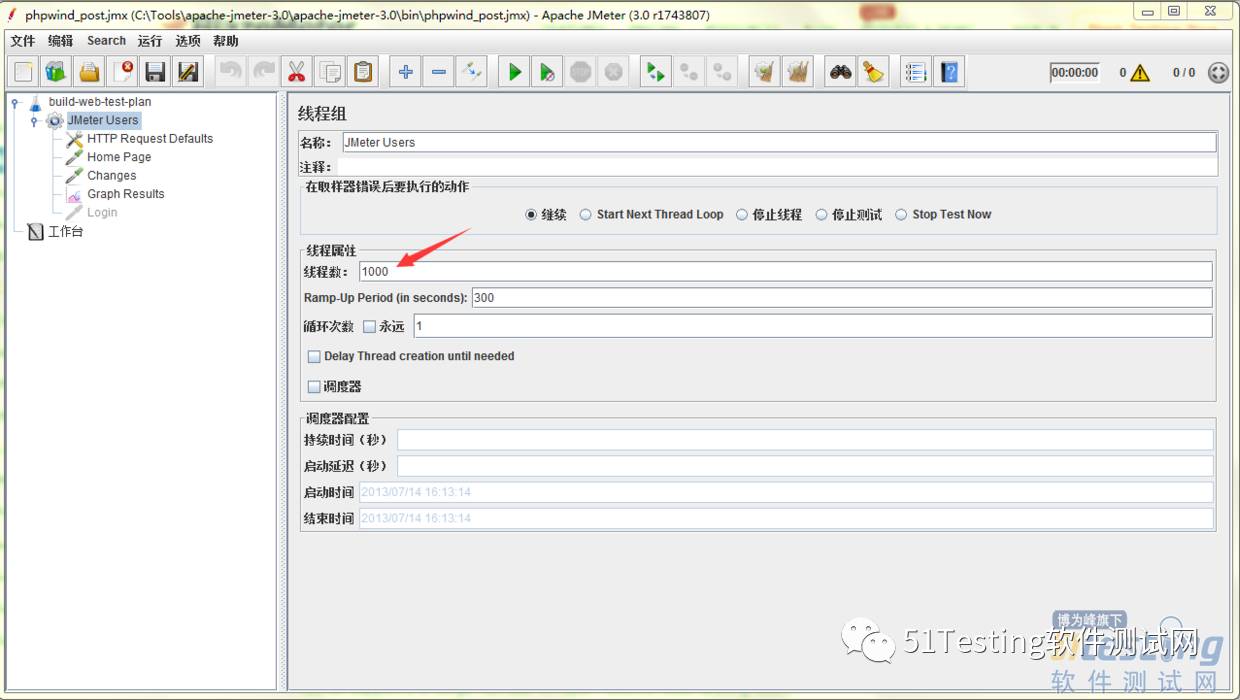Select the 停止测试 radio button

click(821, 214)
